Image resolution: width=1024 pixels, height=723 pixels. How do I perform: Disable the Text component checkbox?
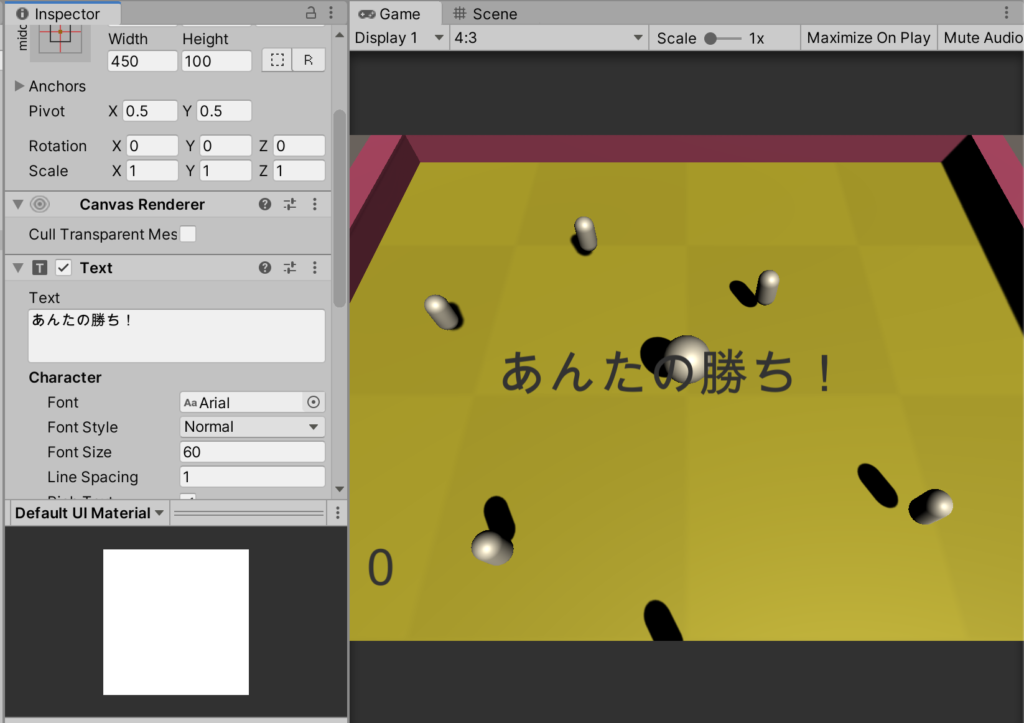tap(63, 268)
